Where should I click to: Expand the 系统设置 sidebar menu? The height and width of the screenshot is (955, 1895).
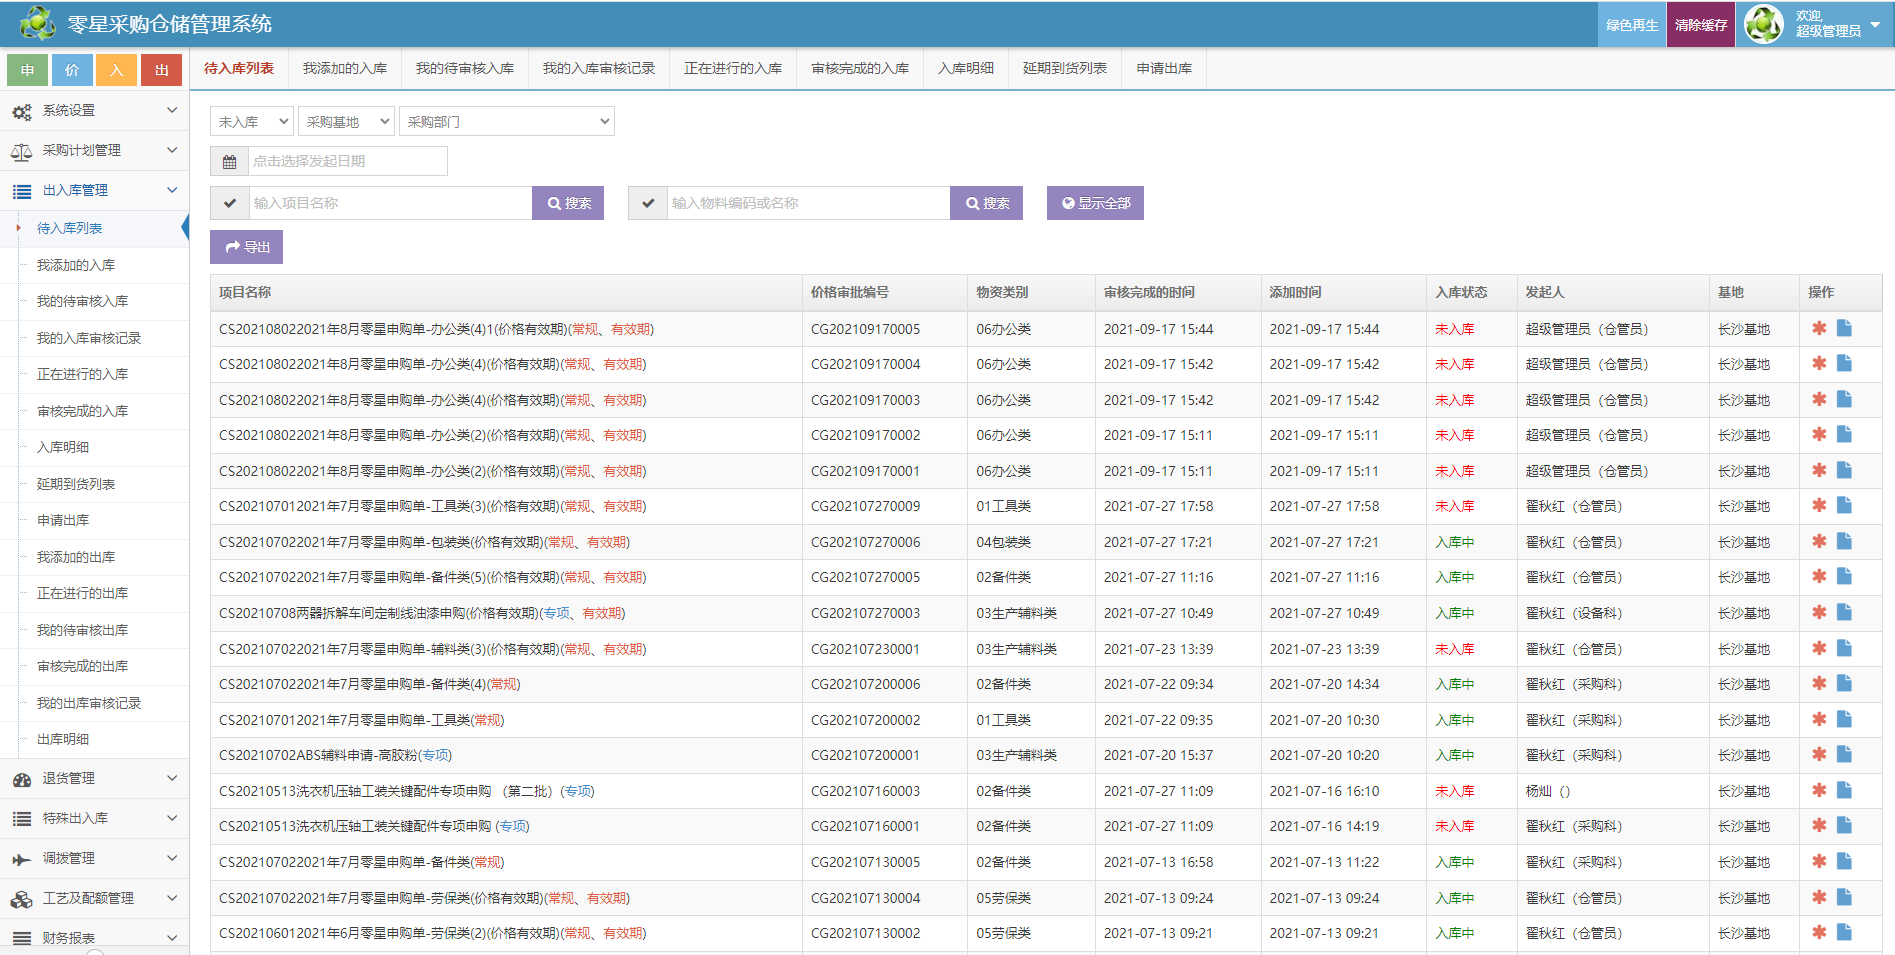point(94,110)
